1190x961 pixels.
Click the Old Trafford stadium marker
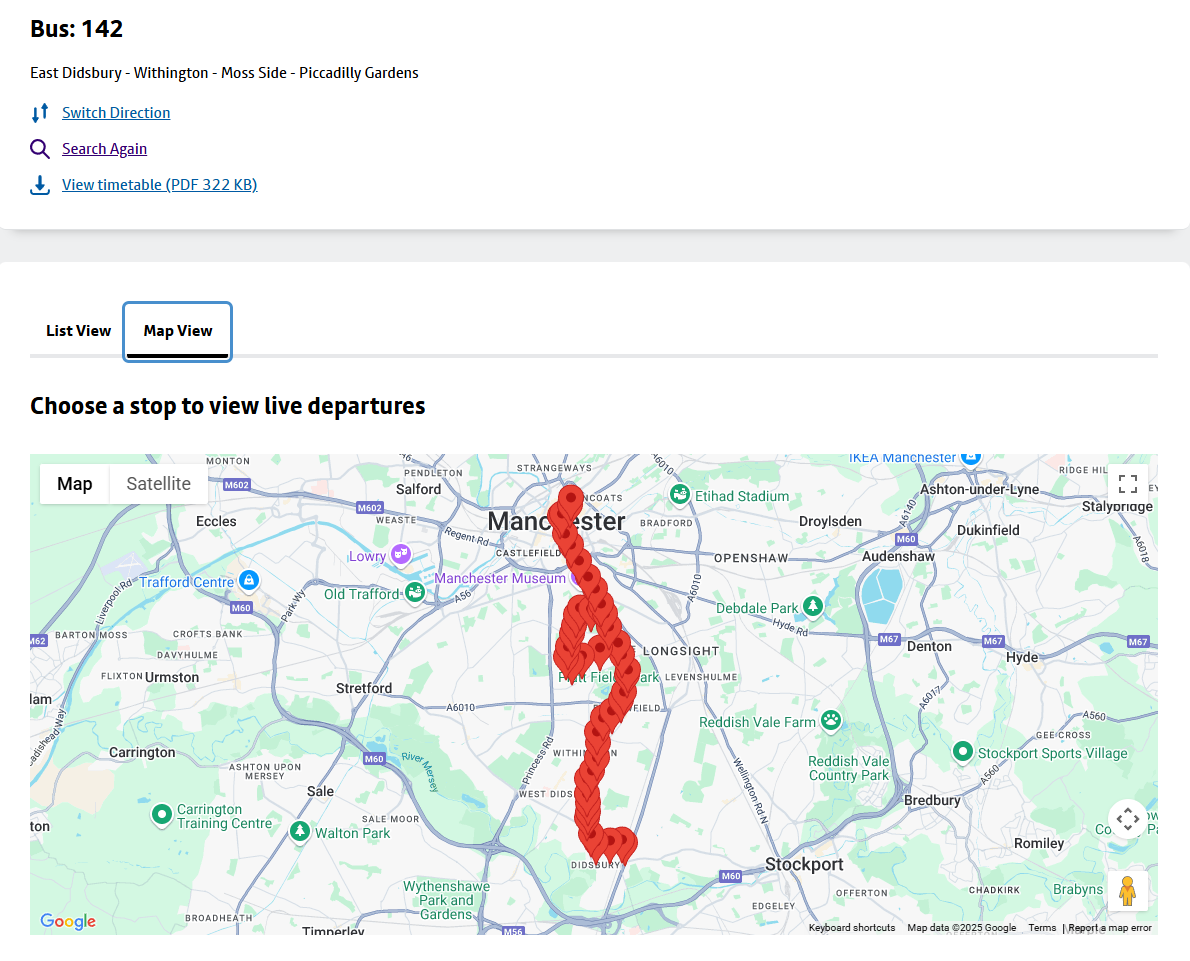click(x=414, y=592)
